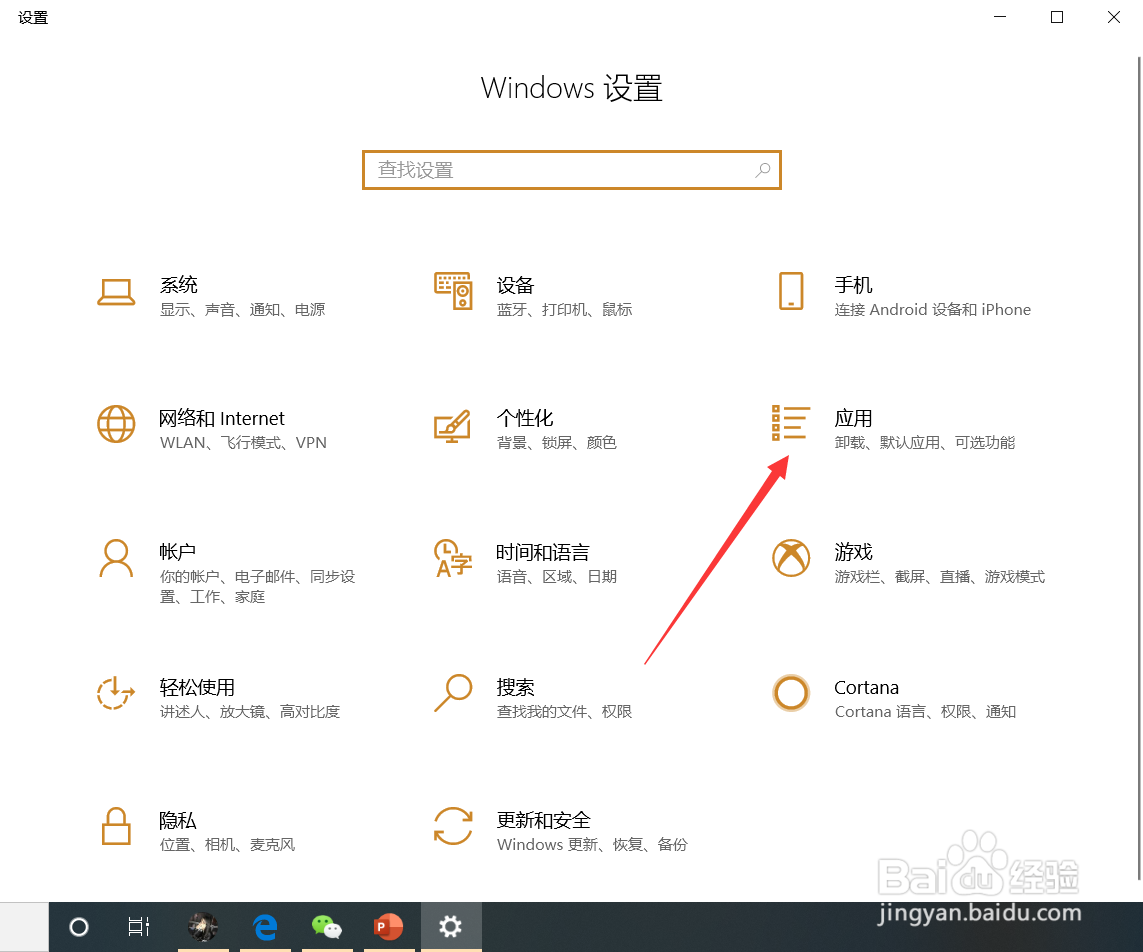
Task: Click the 帐户 description about 电子邮件 and 同步设置
Action: pos(257,587)
